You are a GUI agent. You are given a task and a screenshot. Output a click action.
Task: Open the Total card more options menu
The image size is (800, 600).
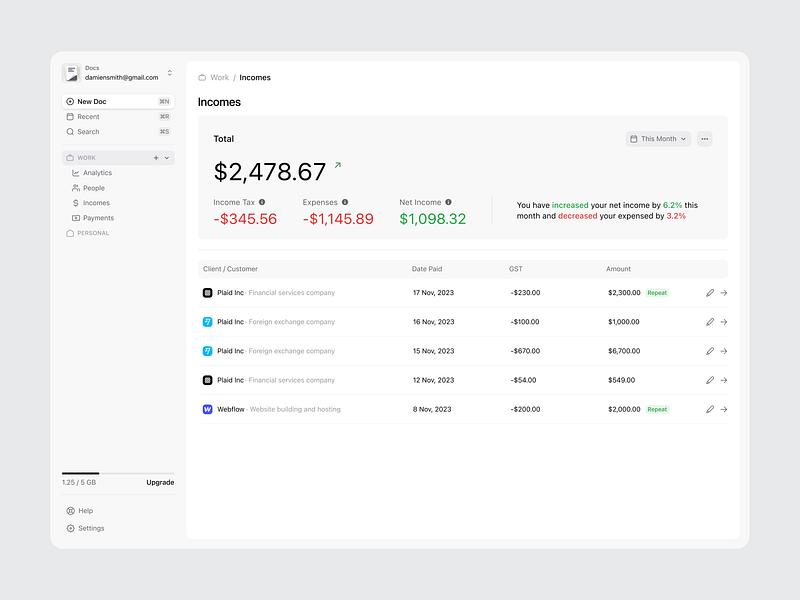(x=705, y=139)
